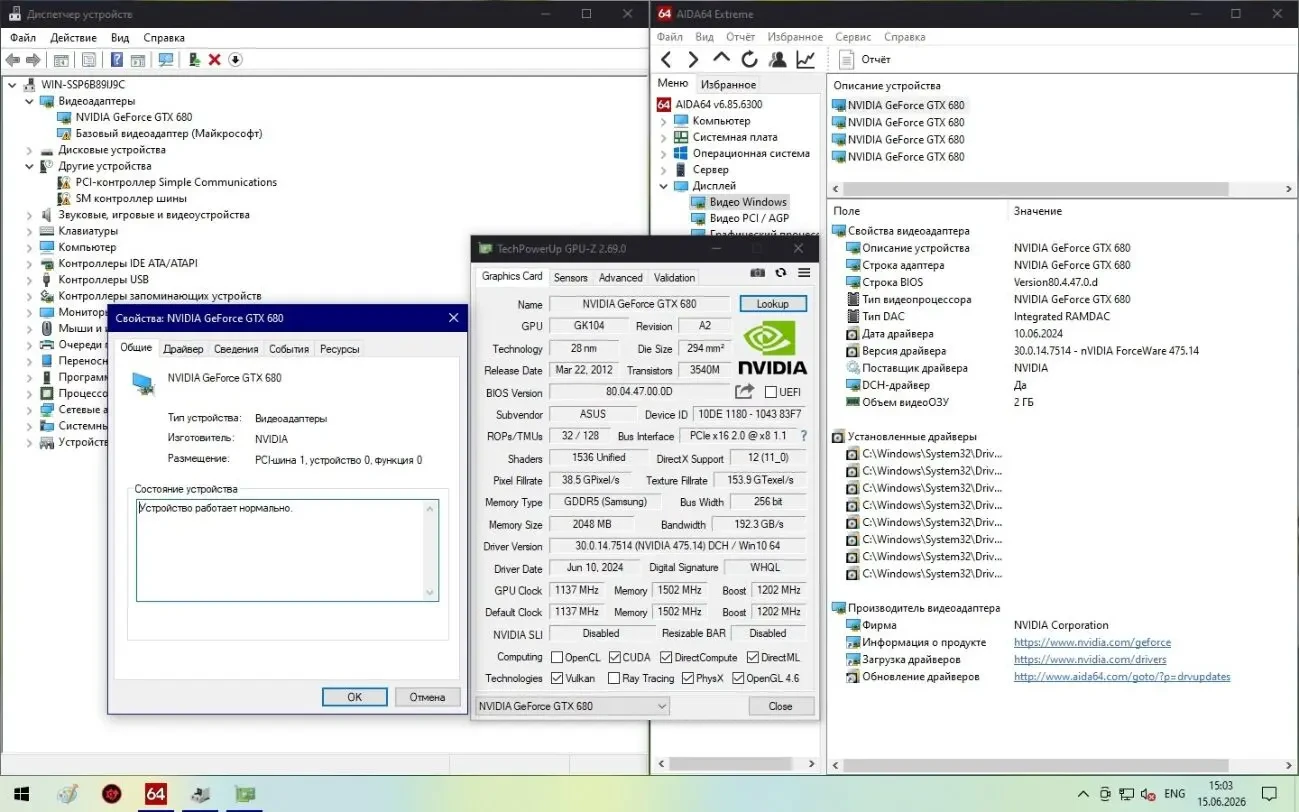Image resolution: width=1299 pixels, height=812 pixels.
Task: Toggle the Ray Tracing checkbox
Action: tap(613, 678)
